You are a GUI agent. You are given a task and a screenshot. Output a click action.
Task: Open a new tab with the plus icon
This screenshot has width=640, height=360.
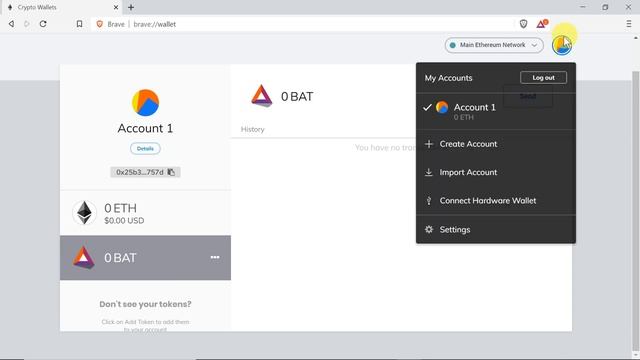point(131,7)
